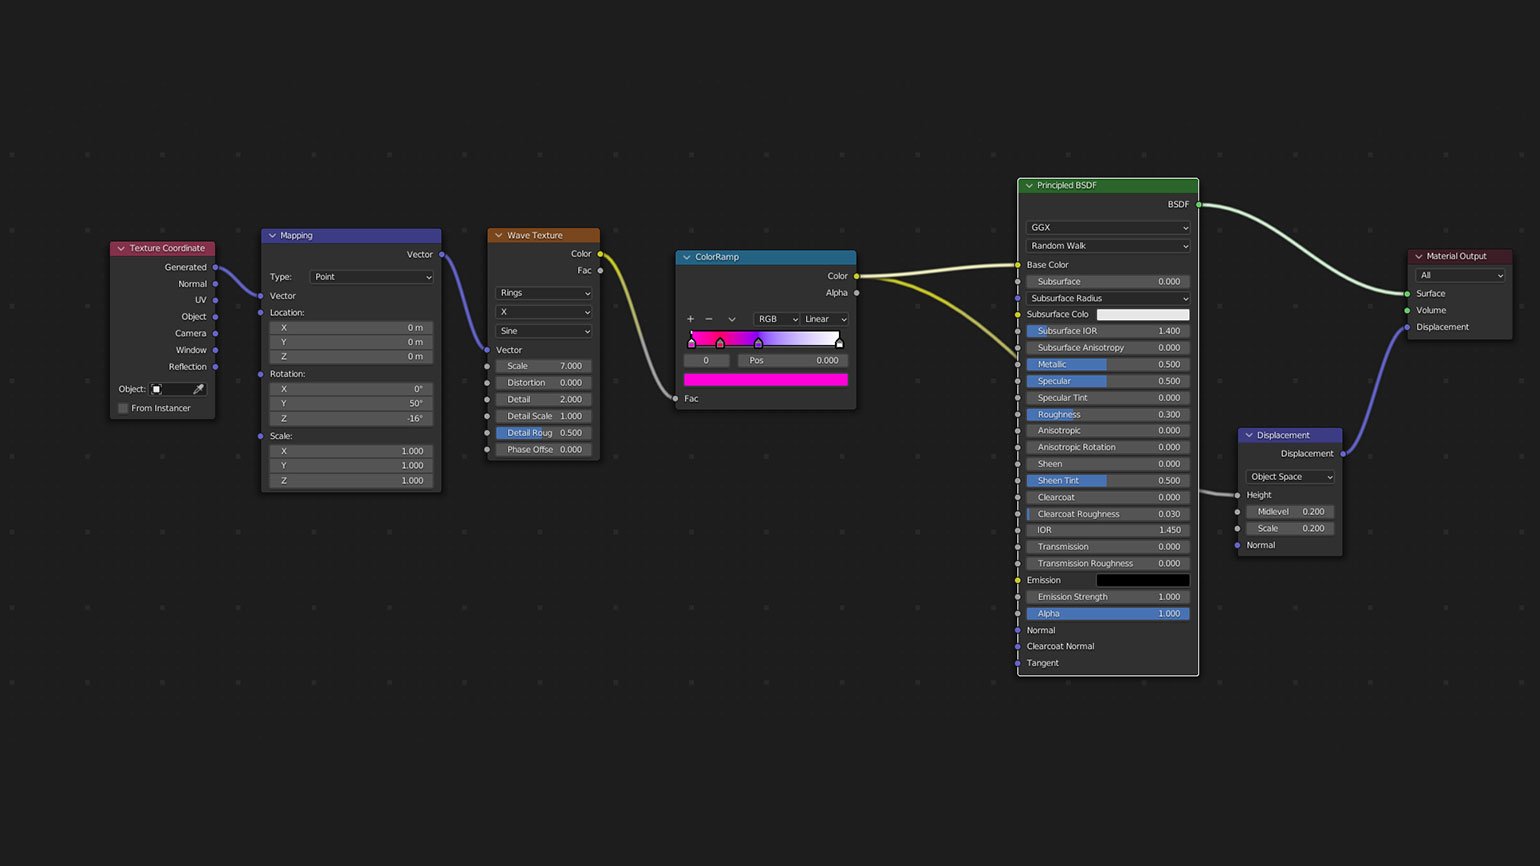Open the Wave Texture Rings type dropdown
The image size is (1540, 866).
pyautogui.click(x=544, y=293)
